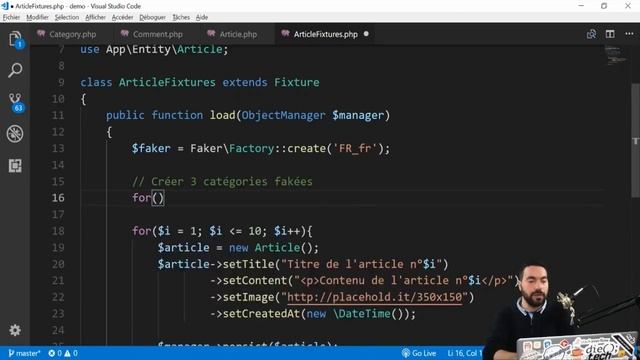Click the comment 'Créer 3 catégories fakées'
The width and height of the screenshot is (640, 360).
point(222,181)
